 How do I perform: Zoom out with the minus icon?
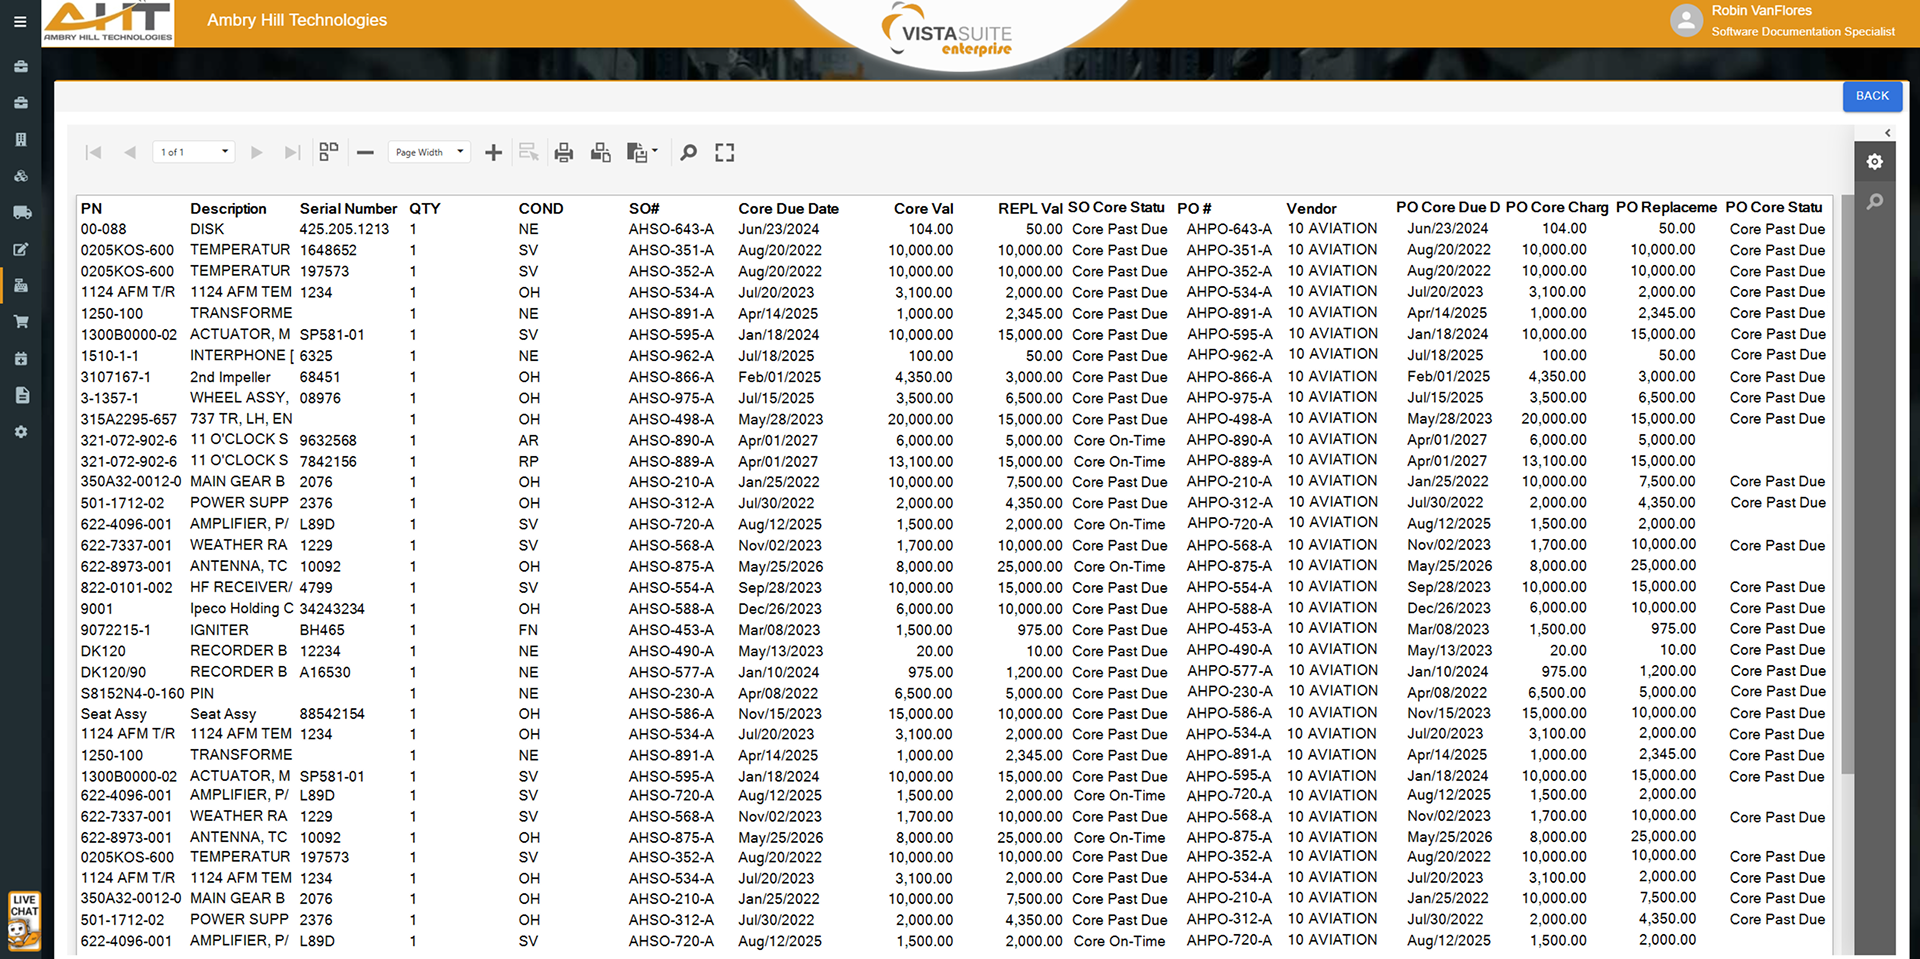click(x=365, y=152)
